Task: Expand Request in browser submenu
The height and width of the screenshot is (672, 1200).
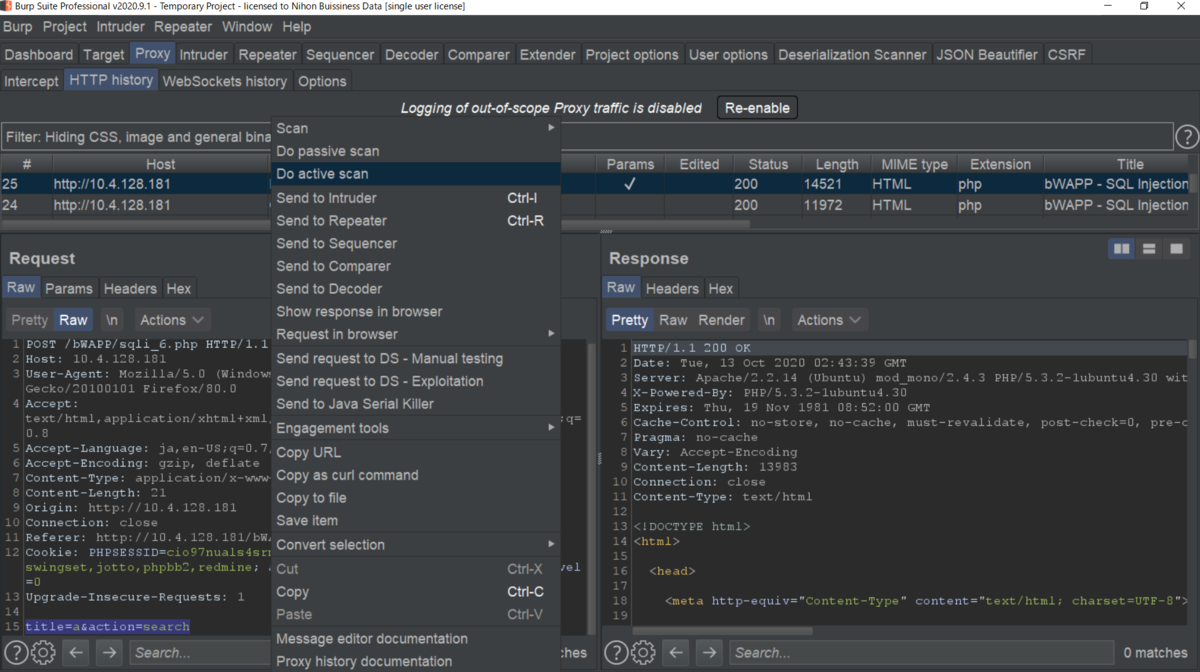Action: tap(415, 334)
